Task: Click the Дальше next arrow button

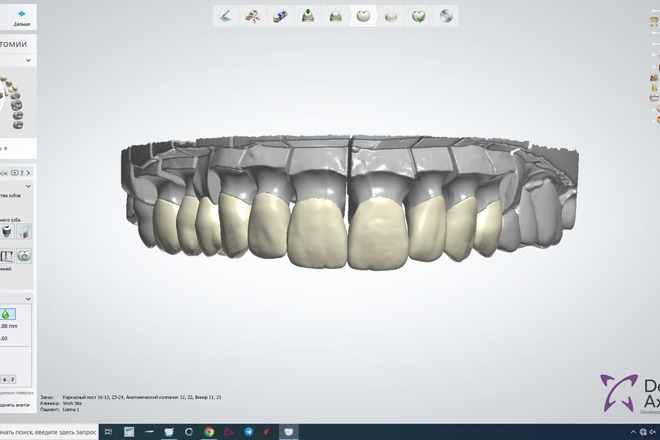Action: [21, 17]
